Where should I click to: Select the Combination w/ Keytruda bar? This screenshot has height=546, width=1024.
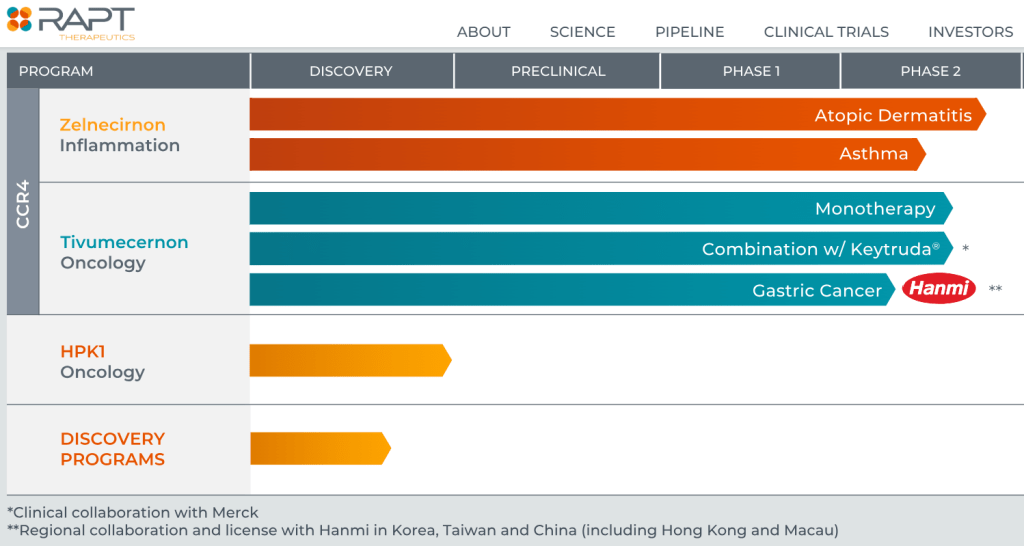[598, 249]
